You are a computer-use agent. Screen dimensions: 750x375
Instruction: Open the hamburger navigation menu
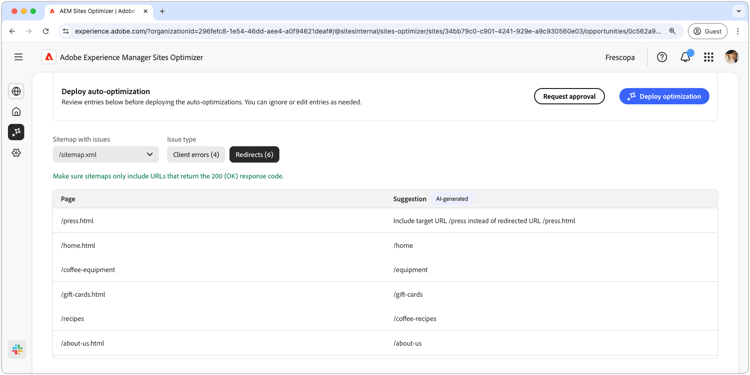pyautogui.click(x=18, y=57)
